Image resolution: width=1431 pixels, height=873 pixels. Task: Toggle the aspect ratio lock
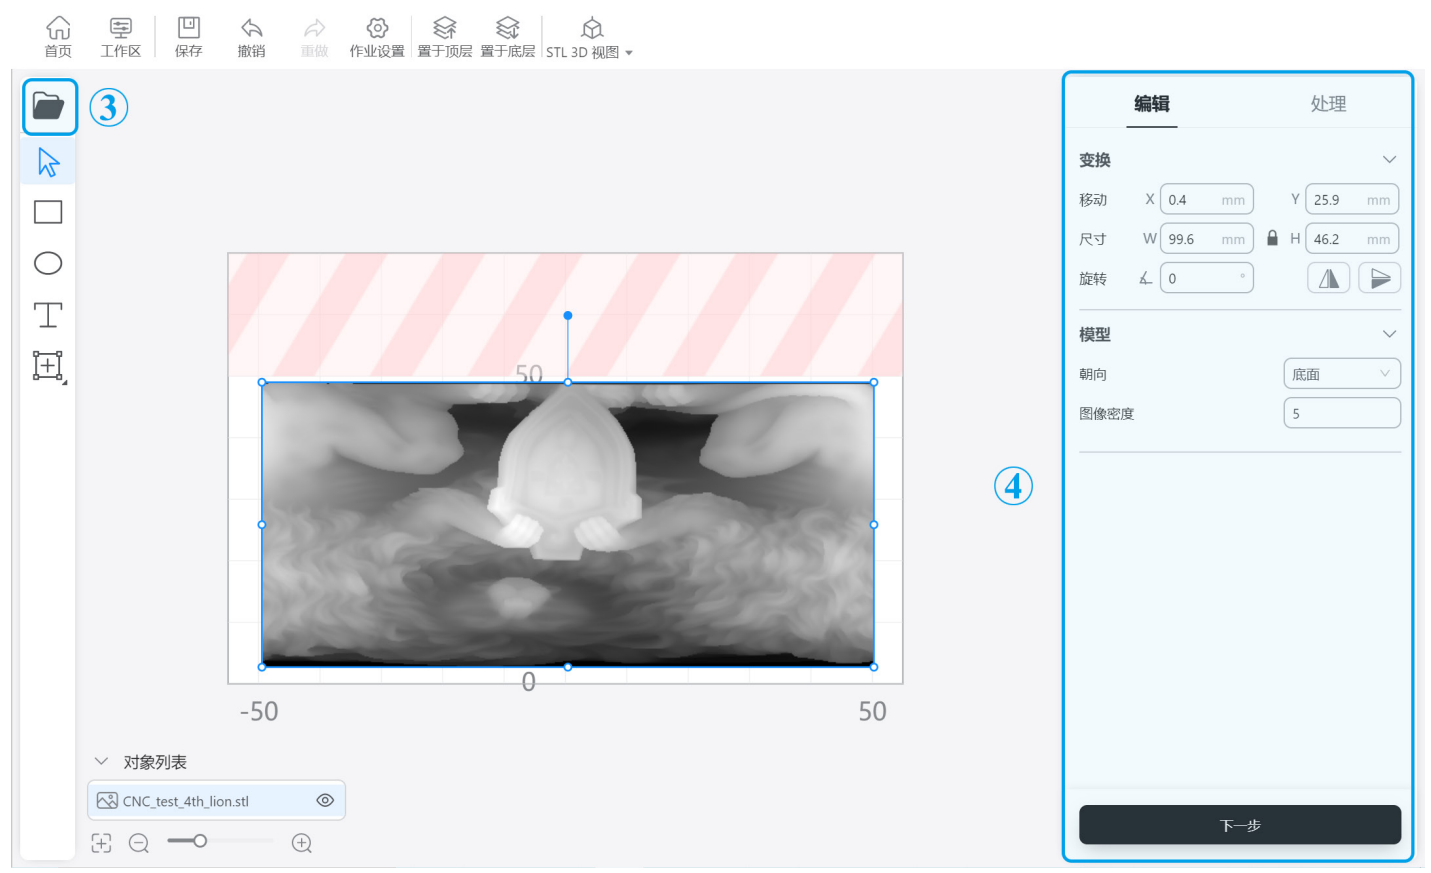point(1272,238)
